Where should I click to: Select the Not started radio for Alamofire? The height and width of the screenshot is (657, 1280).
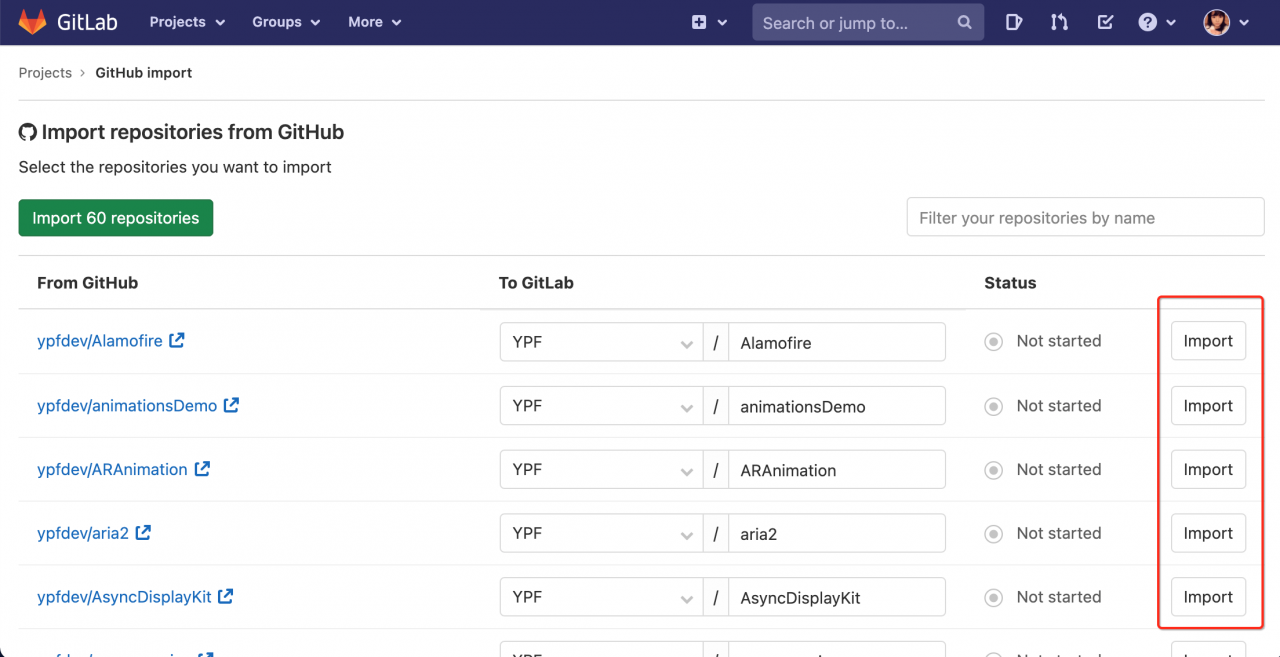click(993, 341)
